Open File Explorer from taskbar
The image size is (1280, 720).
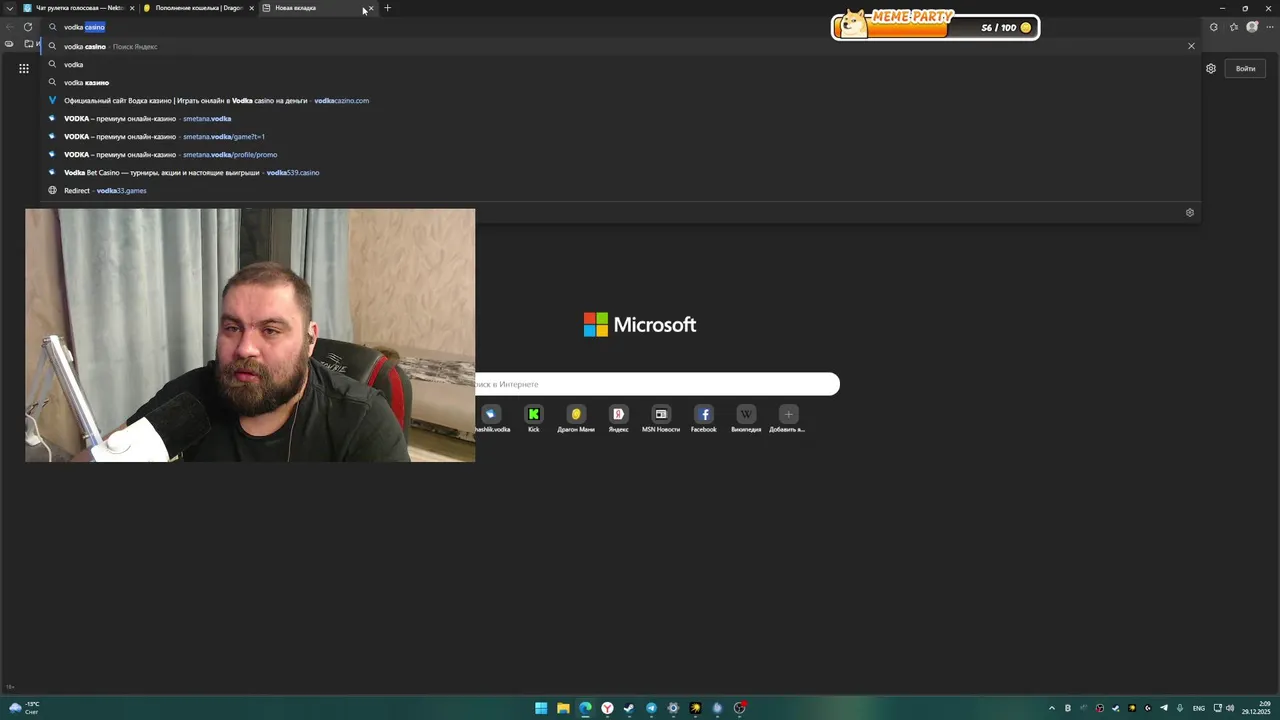[563, 708]
